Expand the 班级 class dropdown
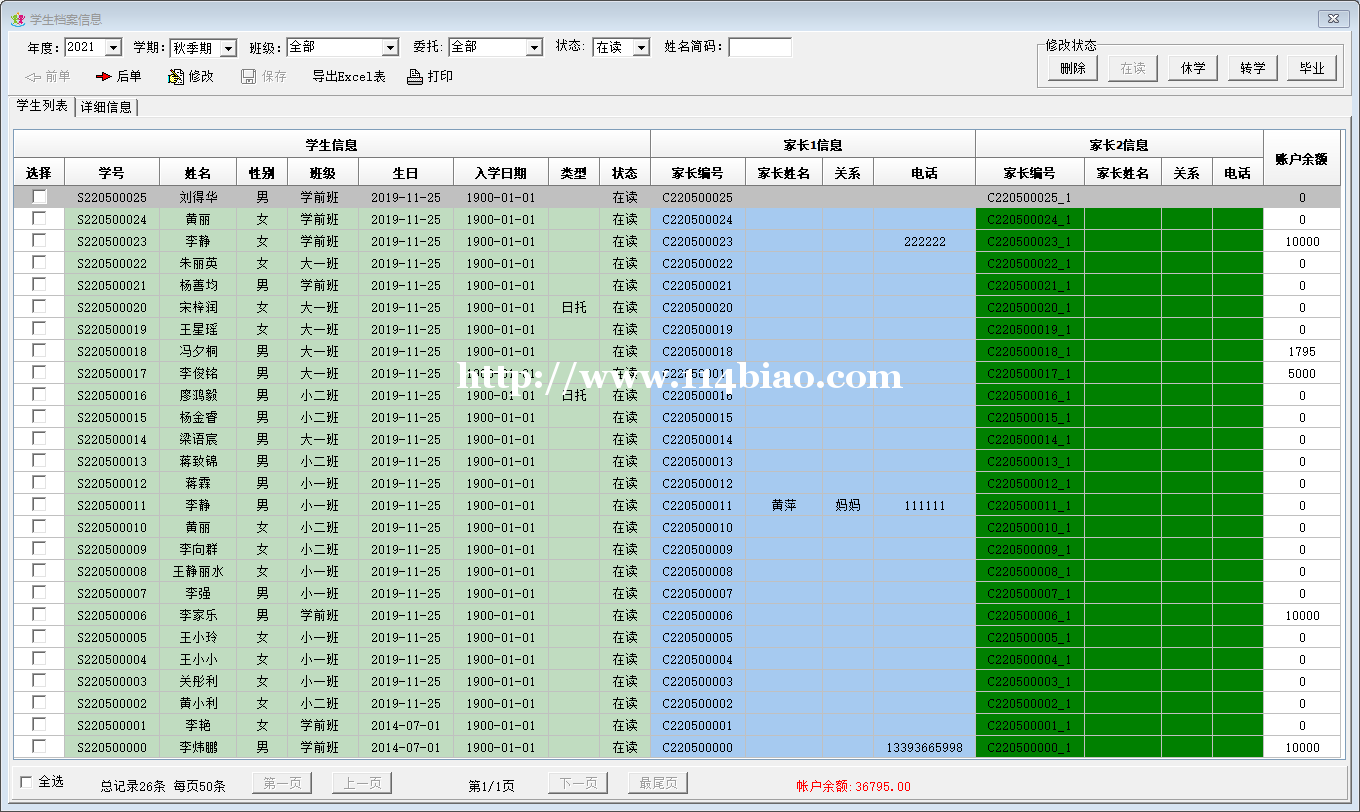 click(x=391, y=47)
